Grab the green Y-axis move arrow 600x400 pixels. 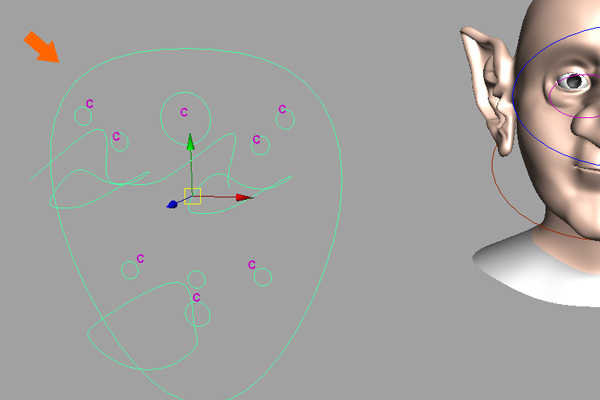click(190, 142)
